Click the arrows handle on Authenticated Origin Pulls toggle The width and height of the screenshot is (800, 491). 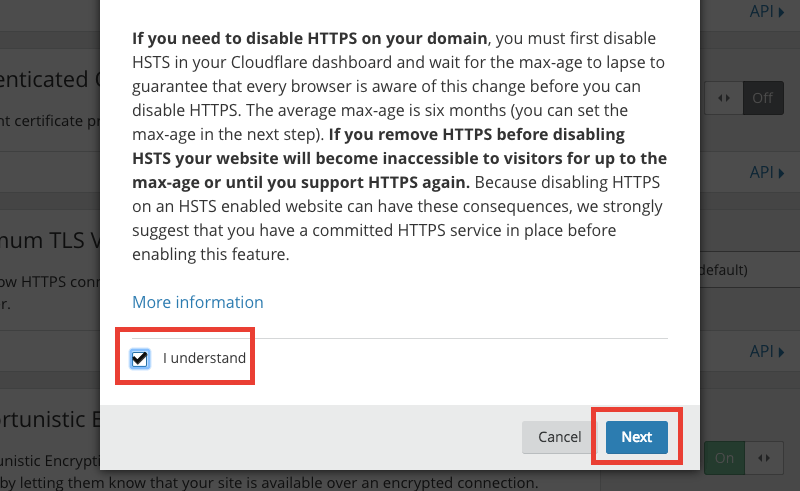tap(724, 98)
